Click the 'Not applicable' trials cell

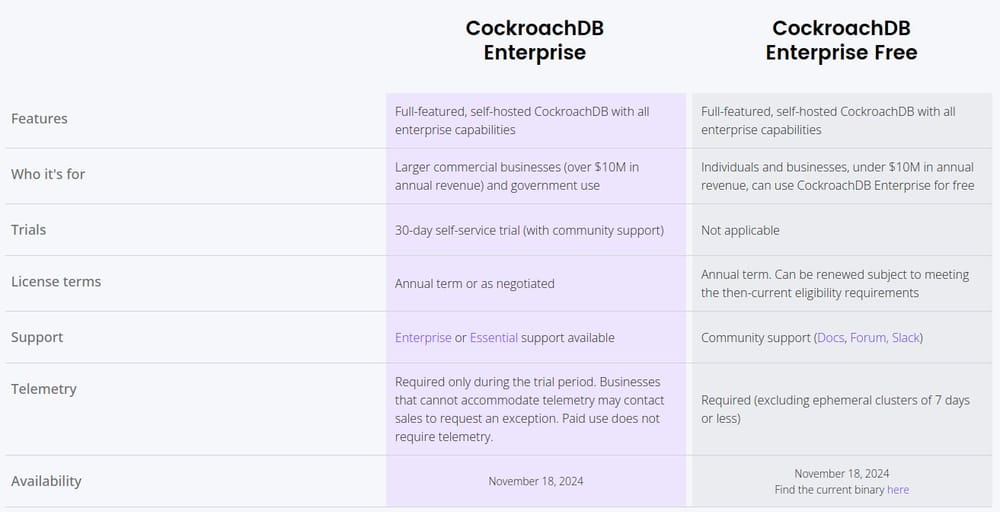point(740,231)
